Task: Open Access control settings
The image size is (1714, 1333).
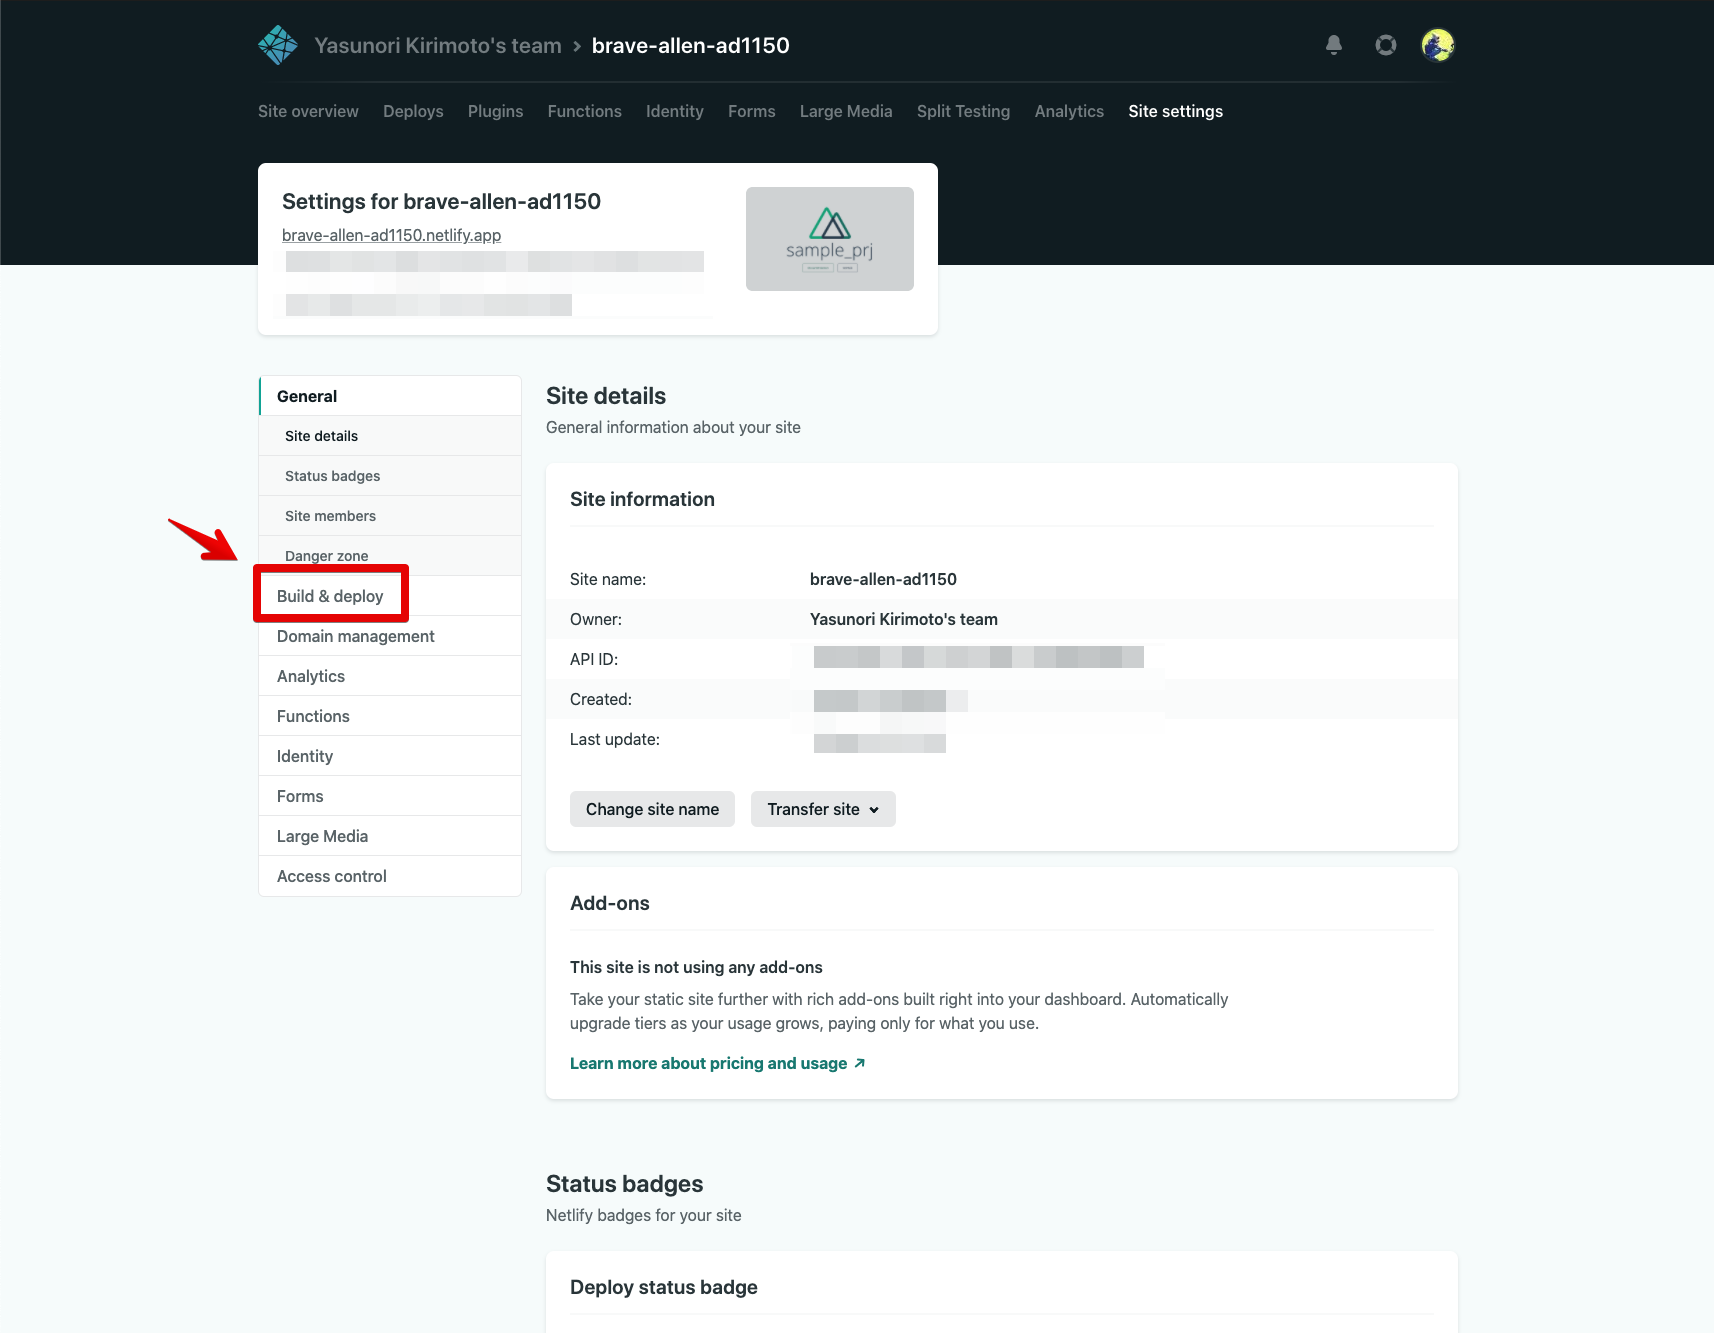Action: (x=390, y=876)
